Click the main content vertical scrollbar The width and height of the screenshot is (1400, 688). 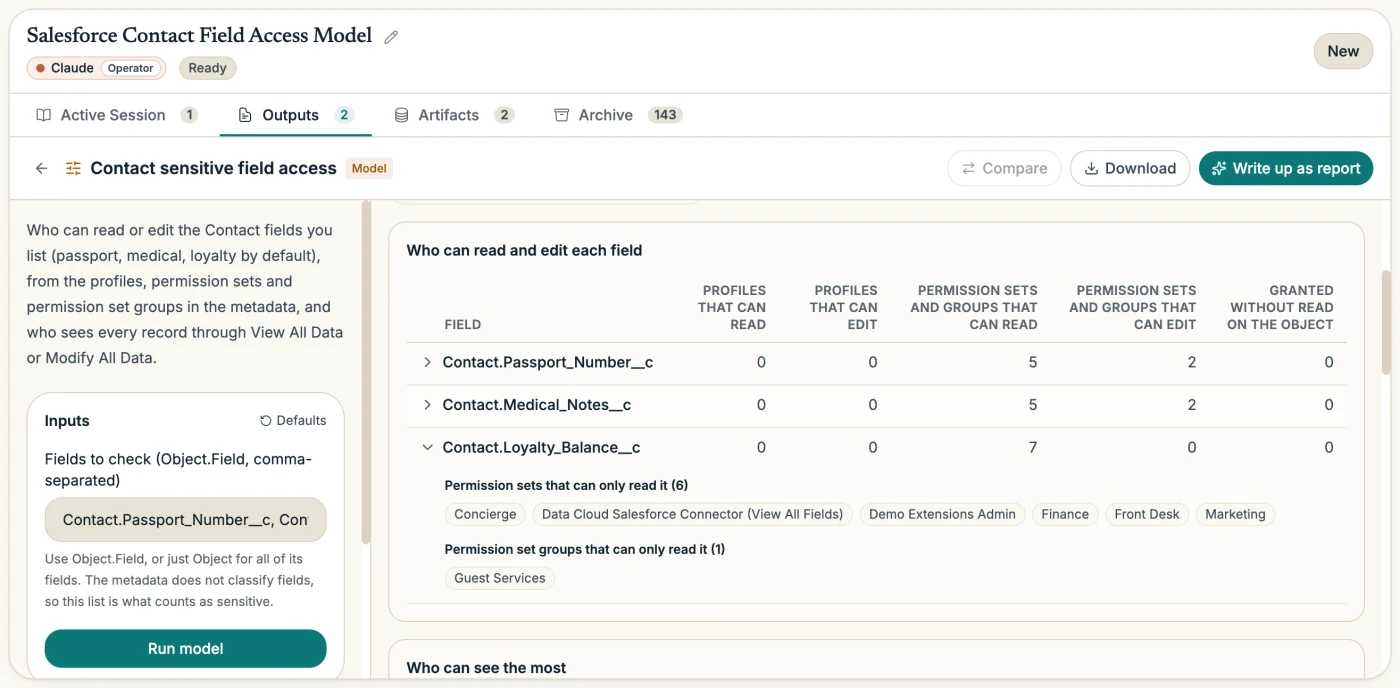coord(1385,321)
